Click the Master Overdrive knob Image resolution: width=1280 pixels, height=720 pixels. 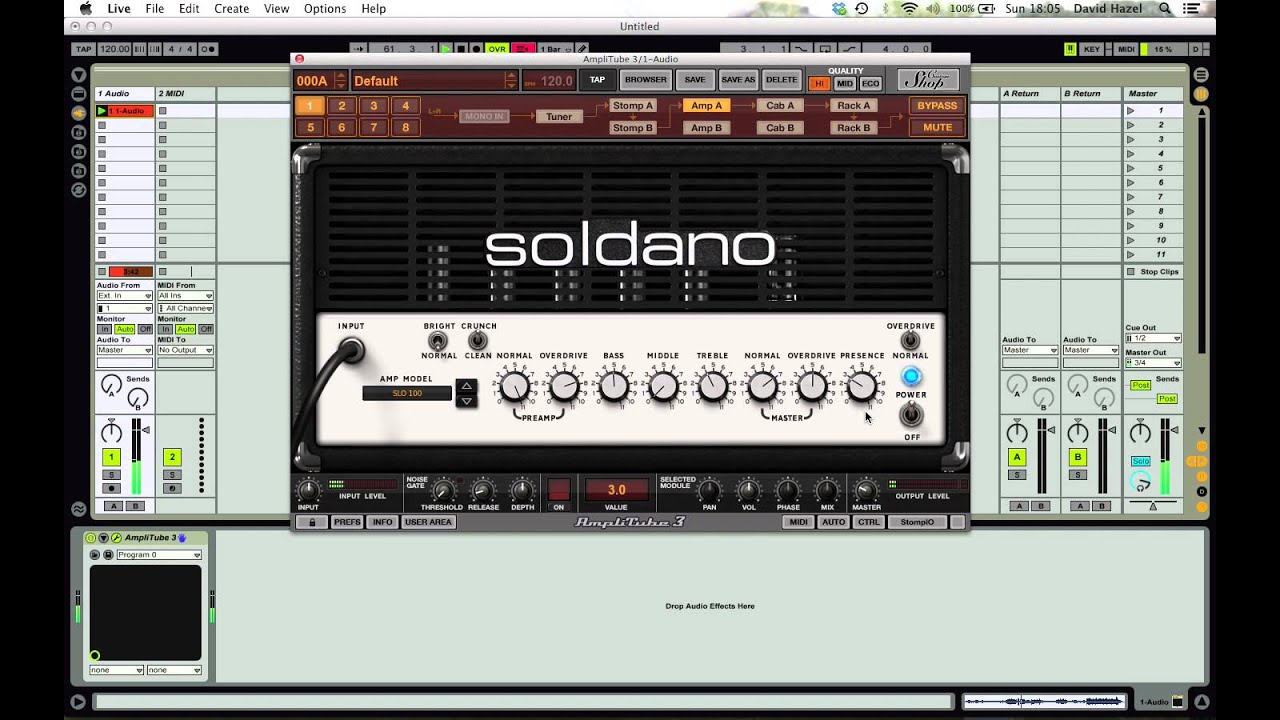coord(812,386)
